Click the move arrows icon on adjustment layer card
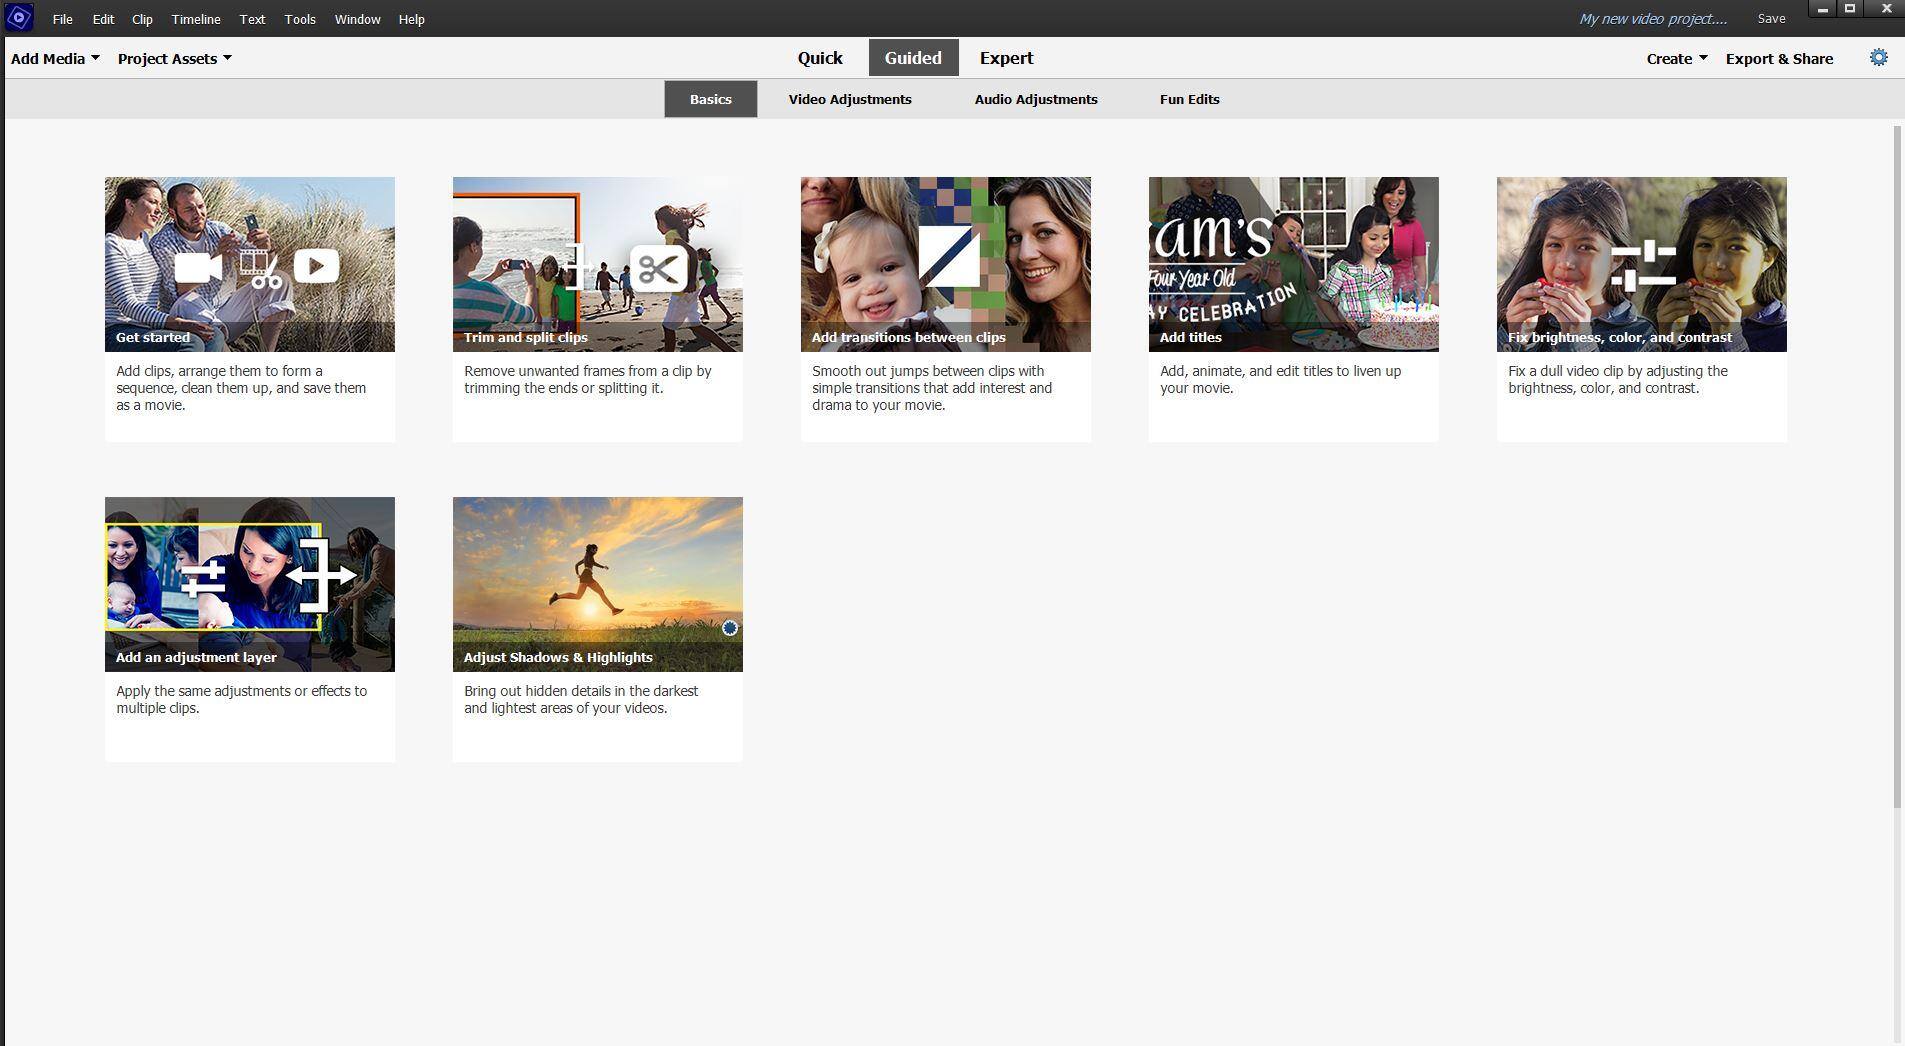 click(320, 575)
